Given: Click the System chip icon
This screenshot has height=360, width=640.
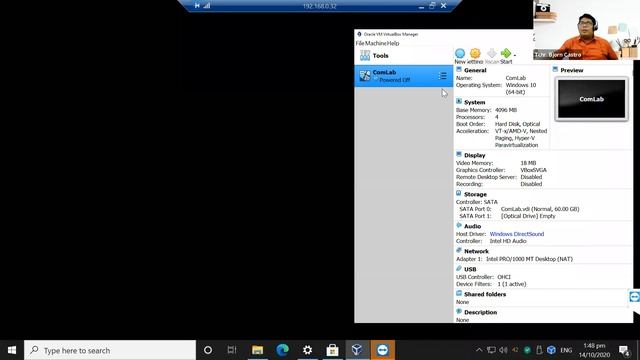Looking at the screenshot, I should (x=459, y=101).
